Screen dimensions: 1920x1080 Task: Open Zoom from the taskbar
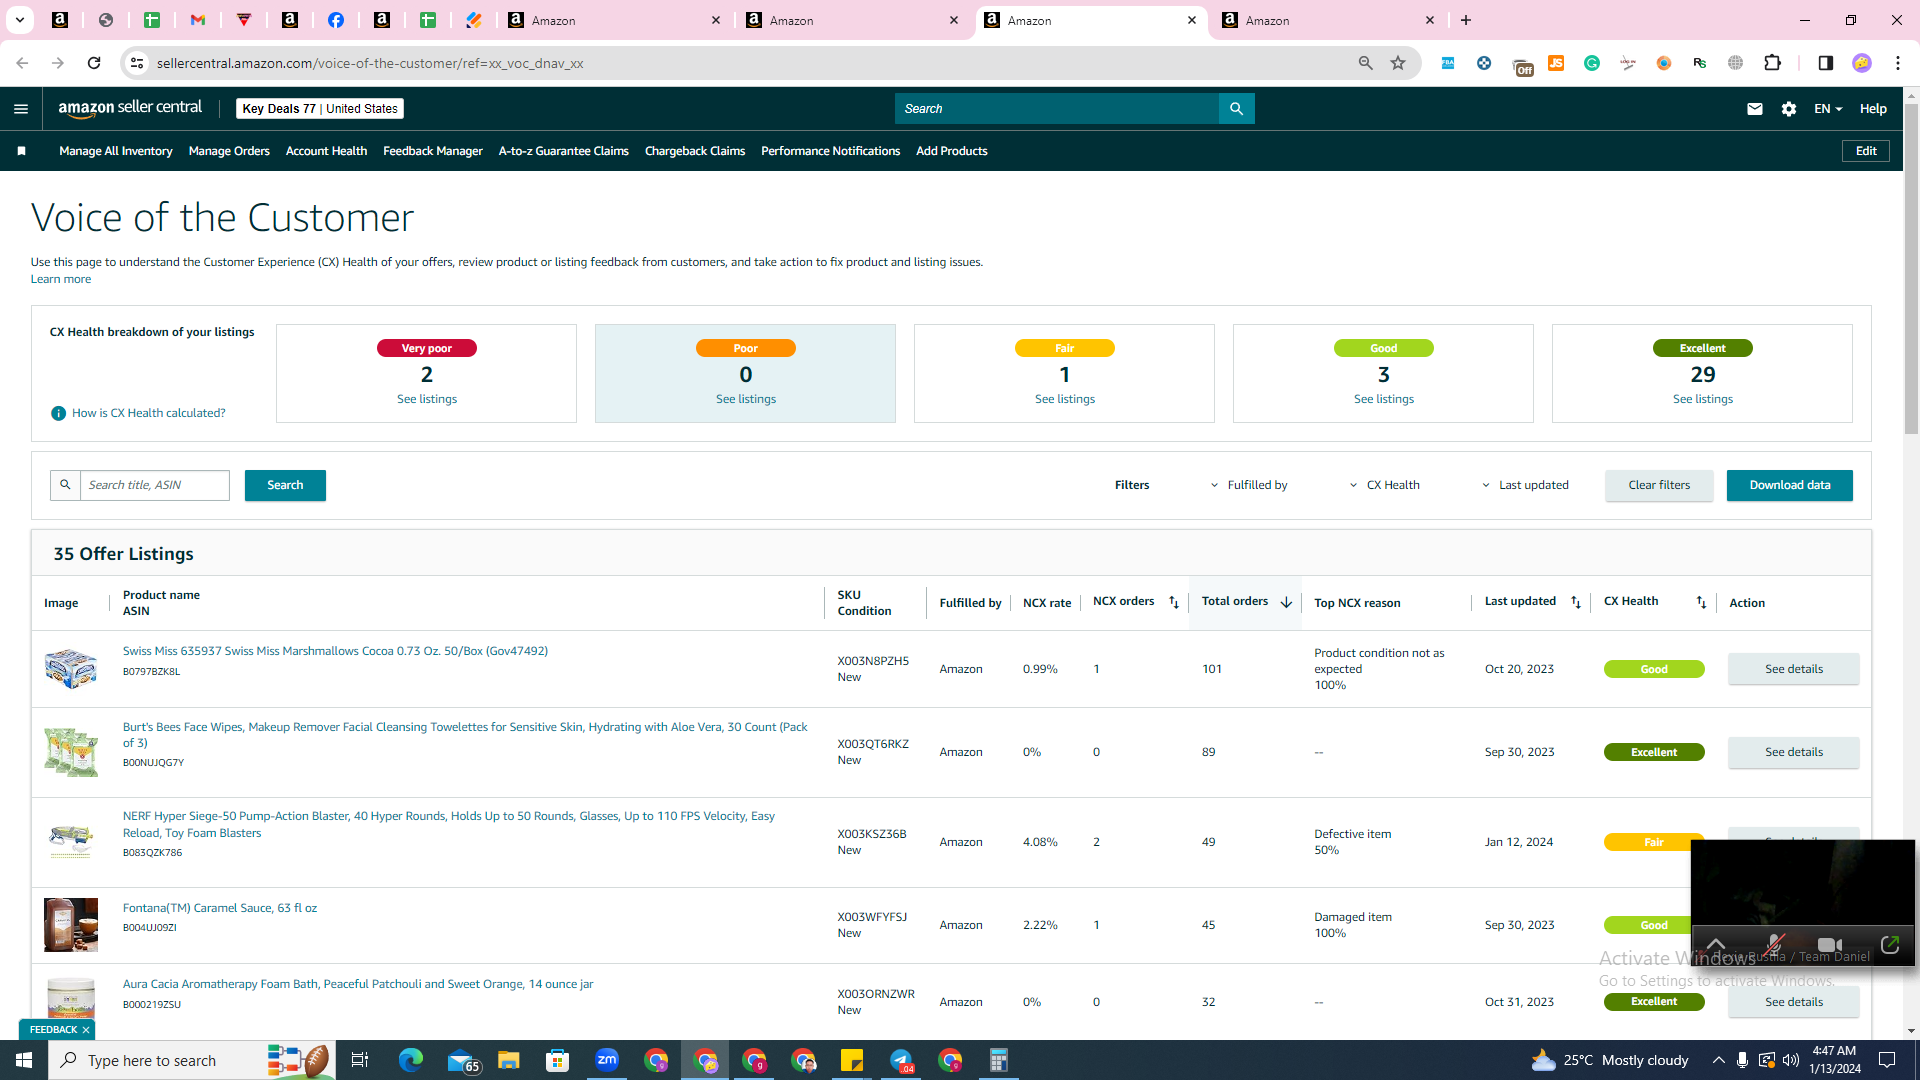point(607,1060)
